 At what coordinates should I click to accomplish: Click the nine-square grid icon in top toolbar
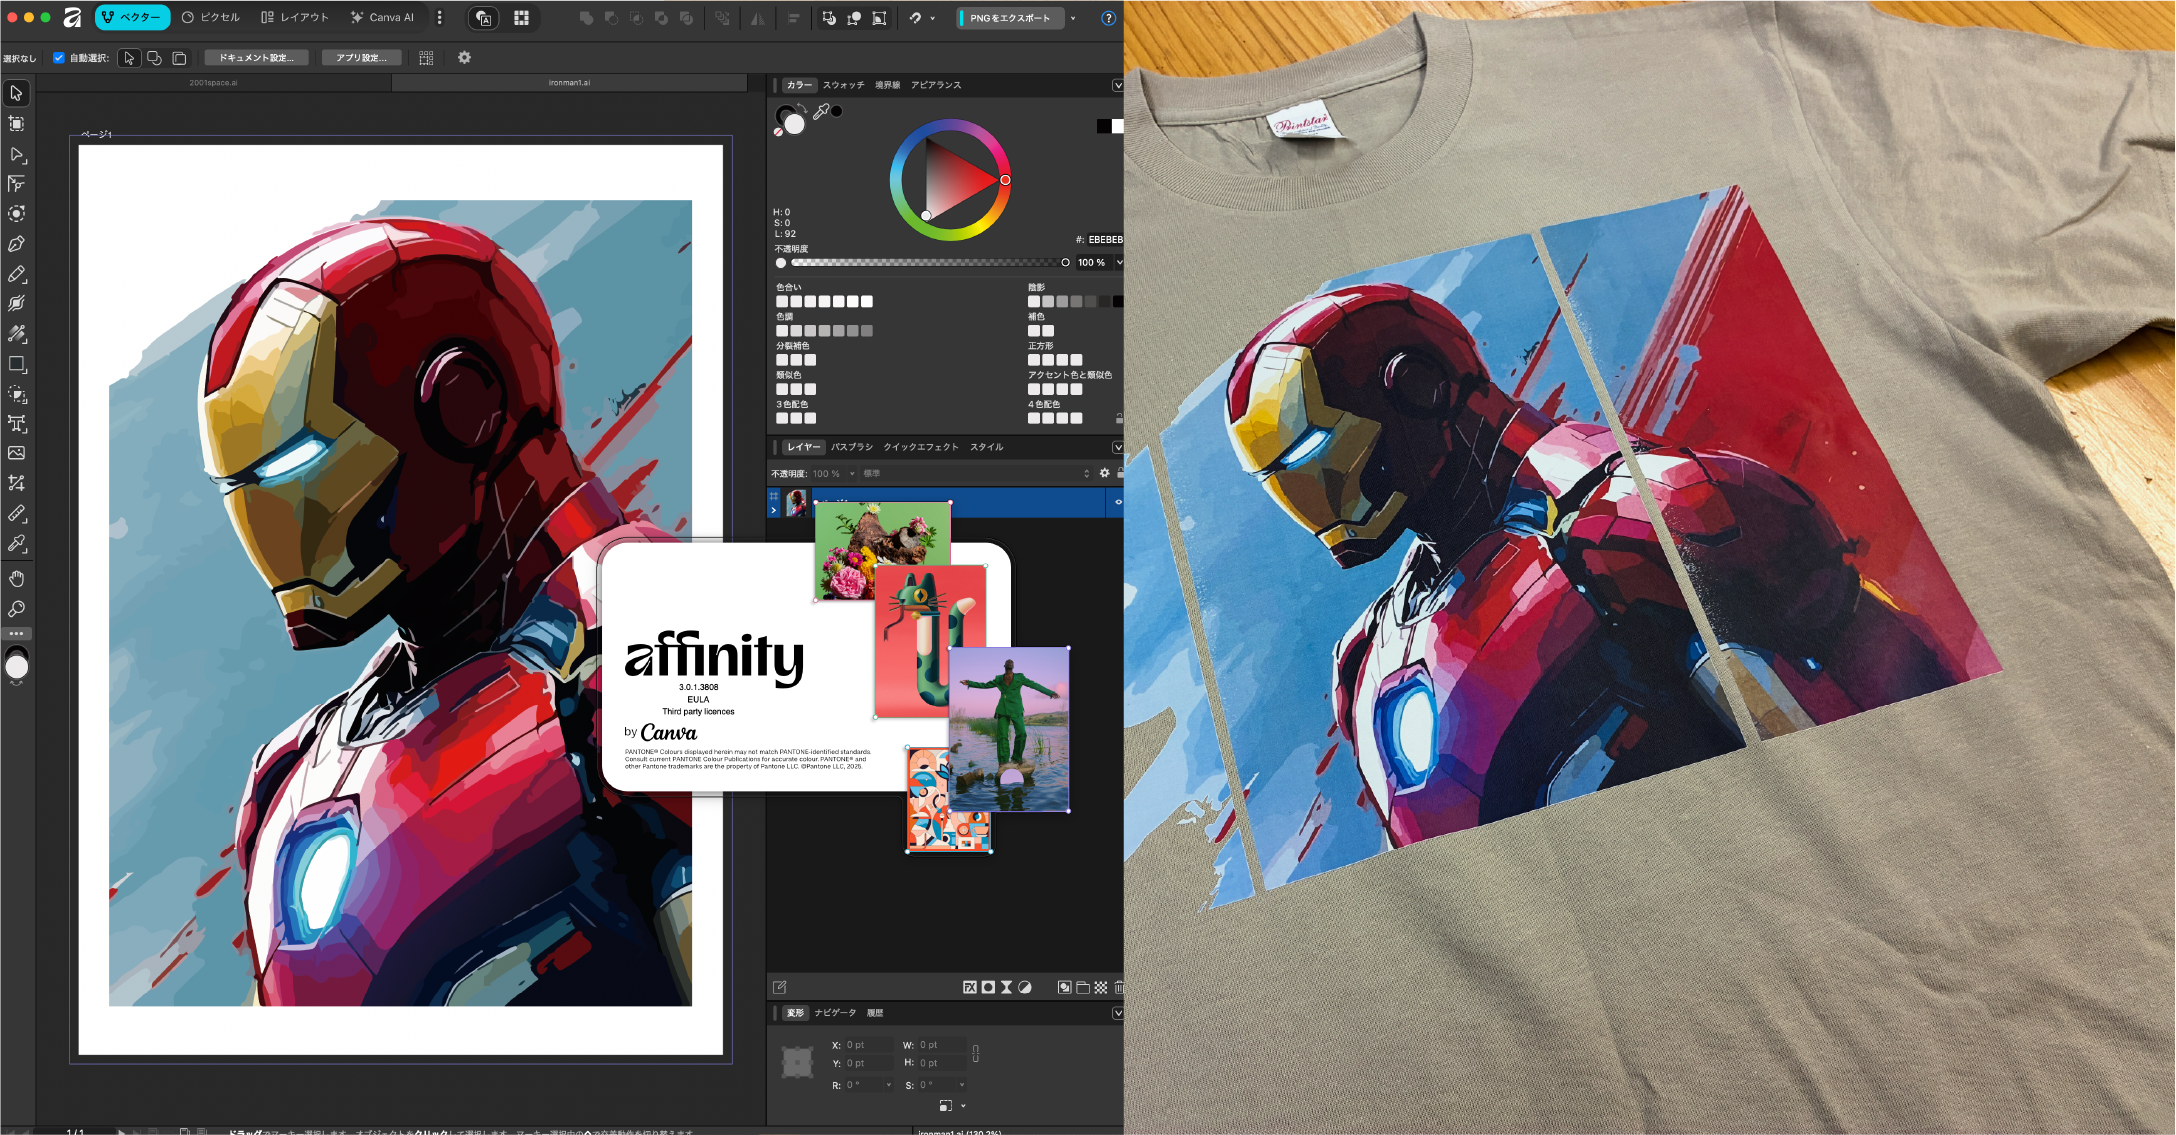coord(521,18)
